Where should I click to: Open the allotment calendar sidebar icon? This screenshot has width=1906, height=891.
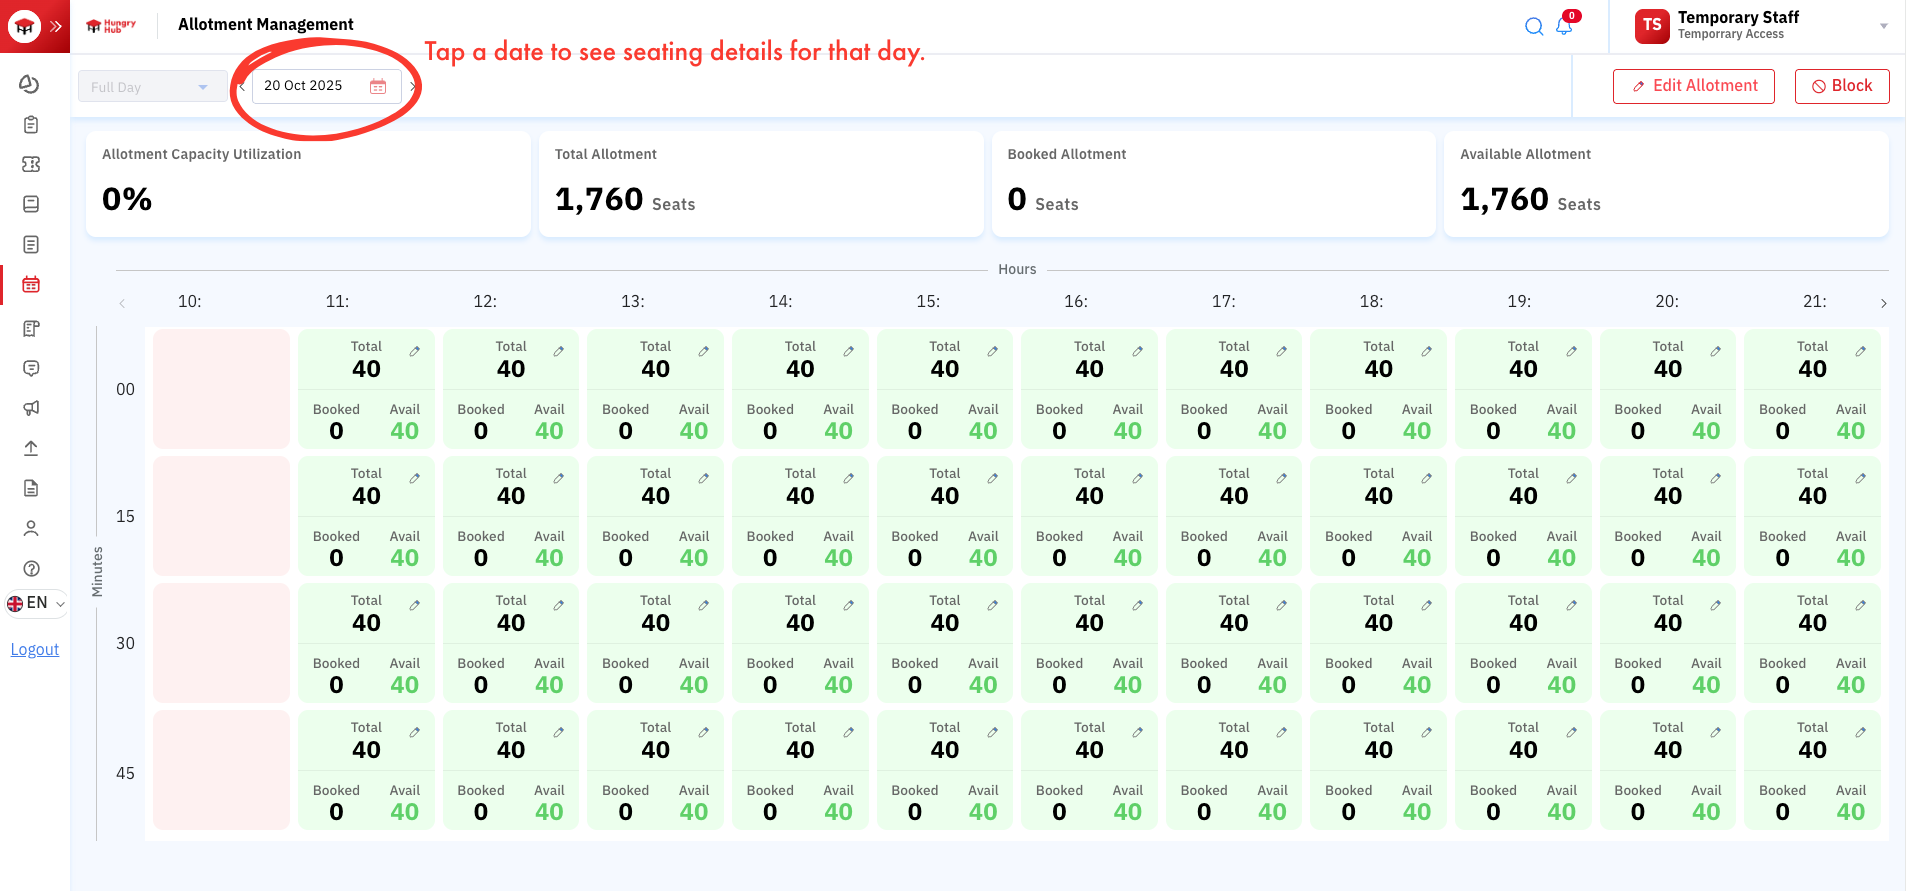31,284
